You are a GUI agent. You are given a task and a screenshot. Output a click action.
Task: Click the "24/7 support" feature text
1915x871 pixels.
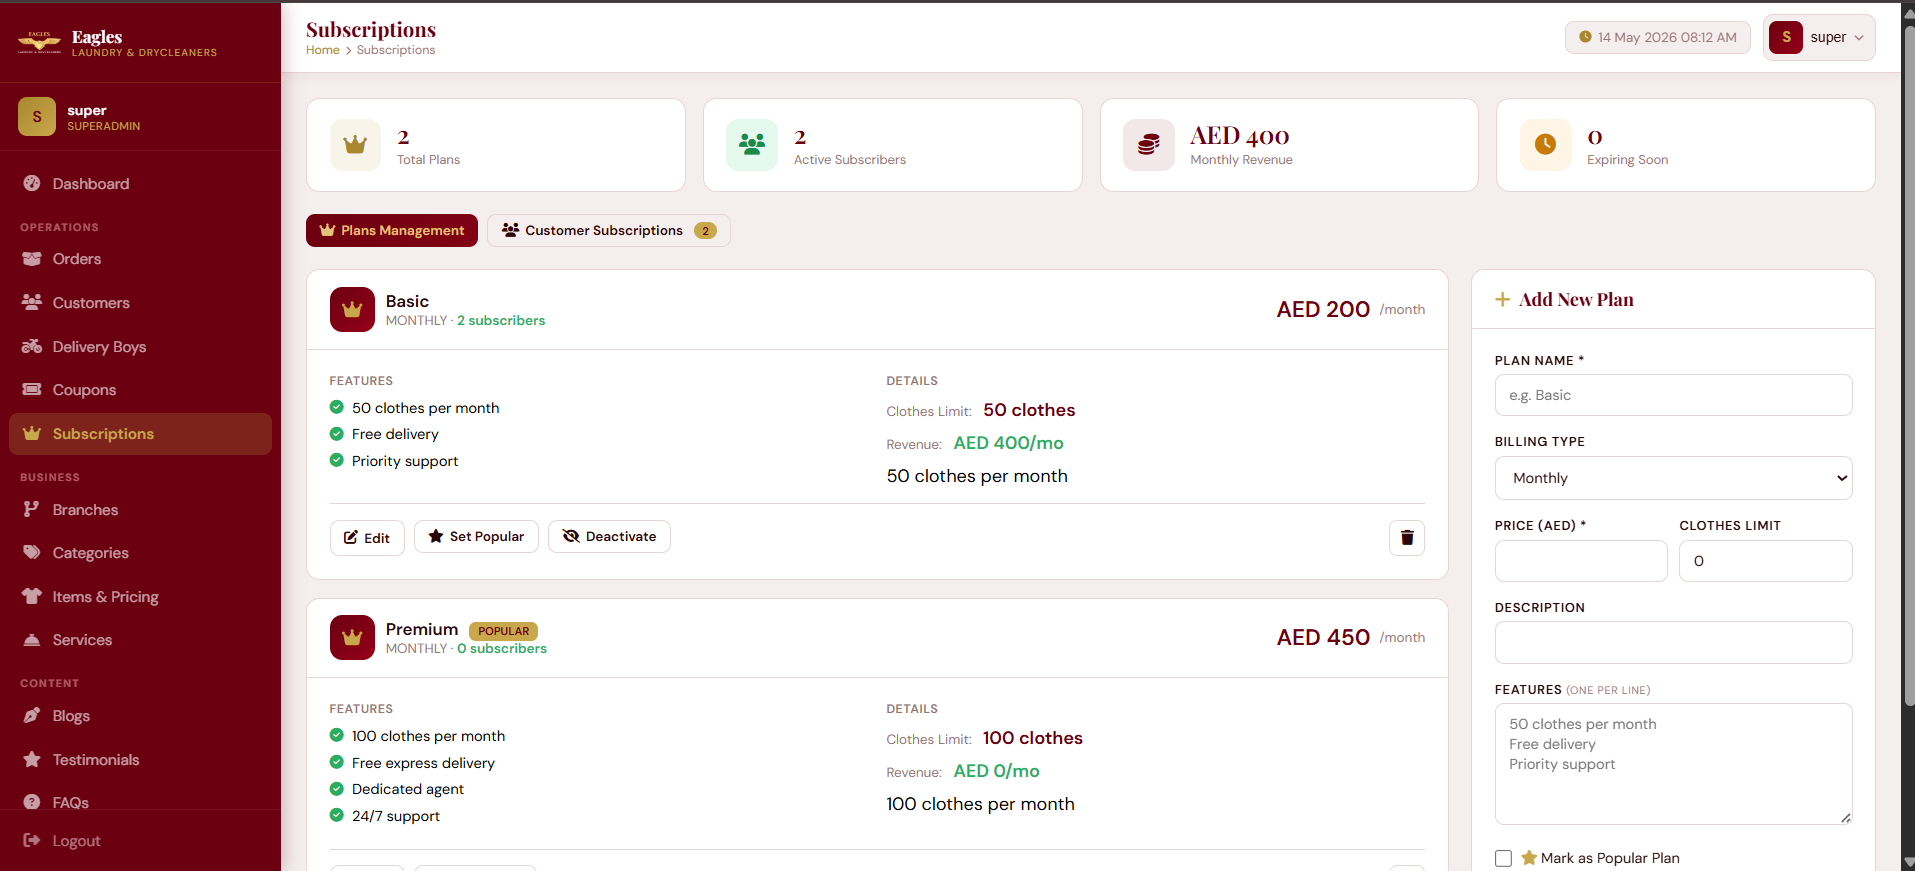[396, 816]
